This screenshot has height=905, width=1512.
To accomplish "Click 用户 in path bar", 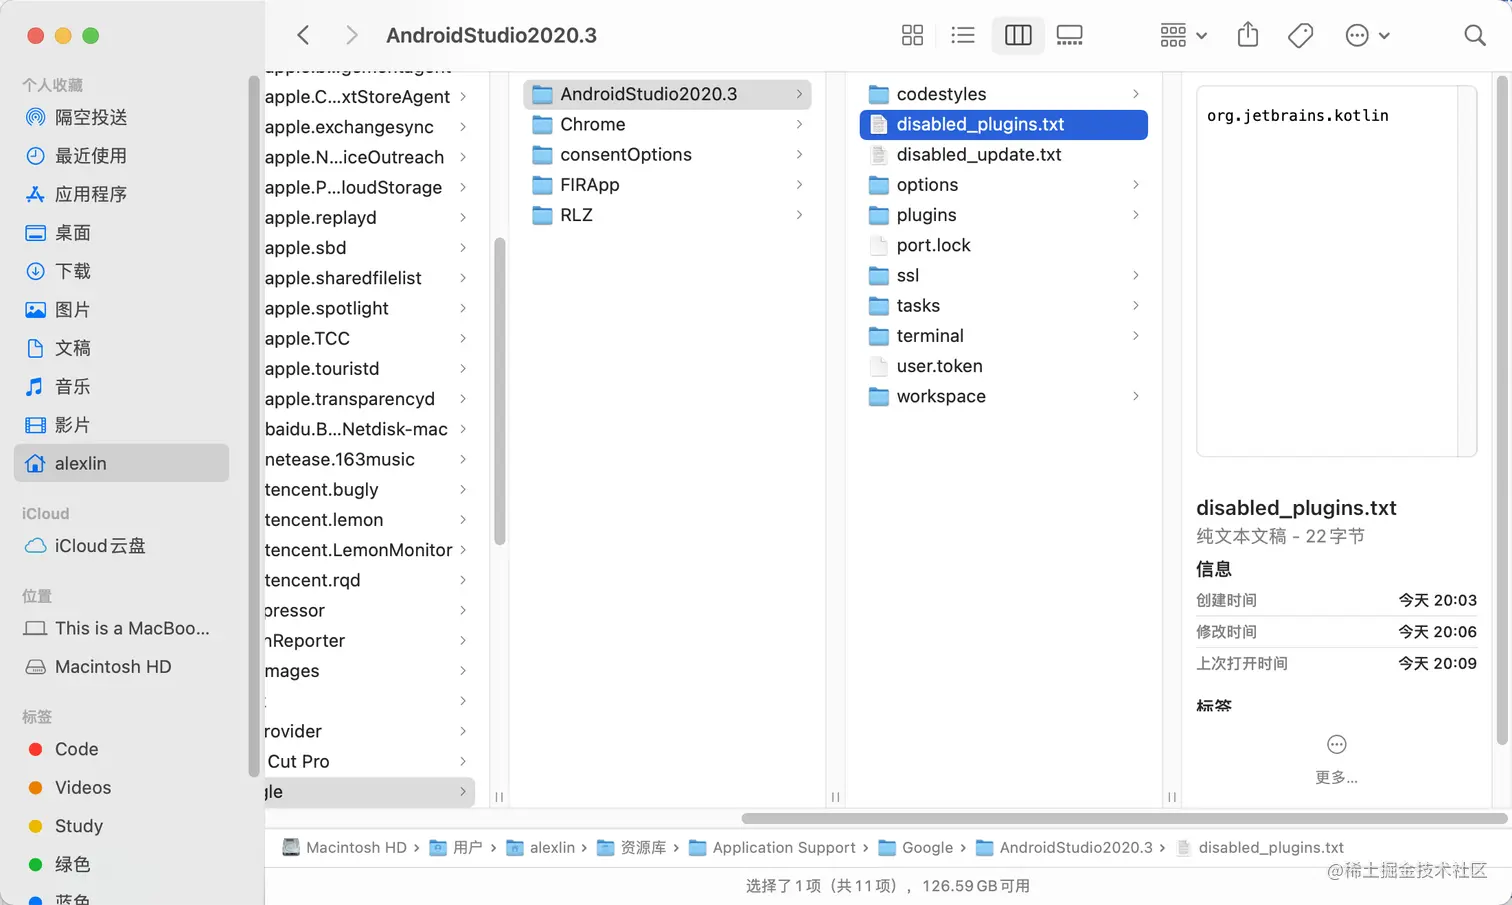I will [456, 847].
